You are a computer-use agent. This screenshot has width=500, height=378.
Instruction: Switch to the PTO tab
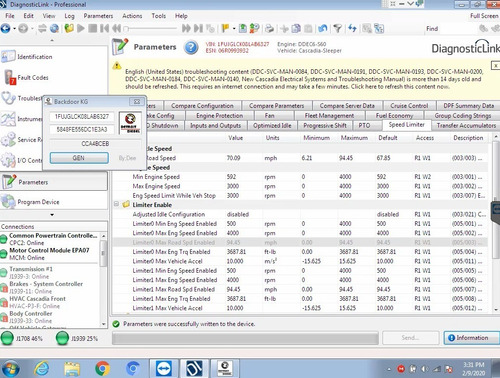click(364, 126)
